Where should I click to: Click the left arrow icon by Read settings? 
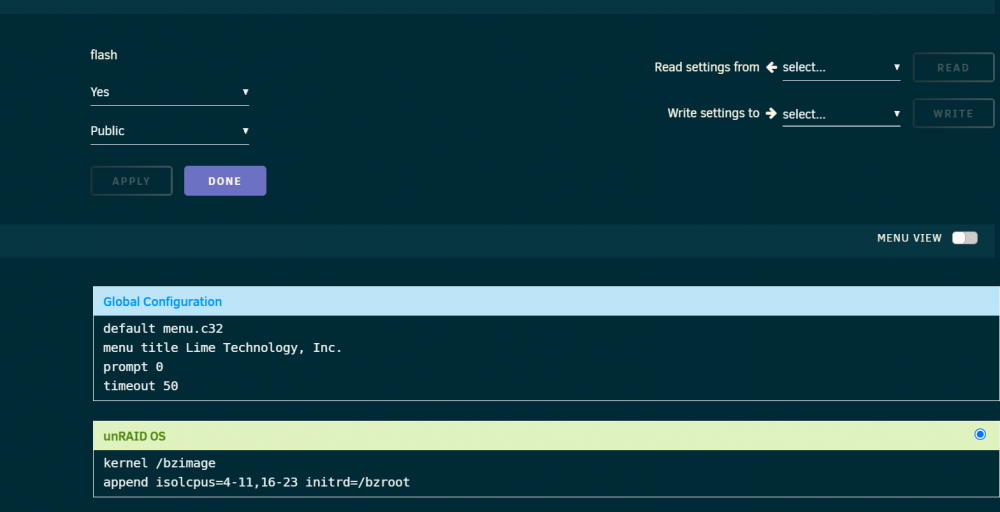tap(772, 67)
